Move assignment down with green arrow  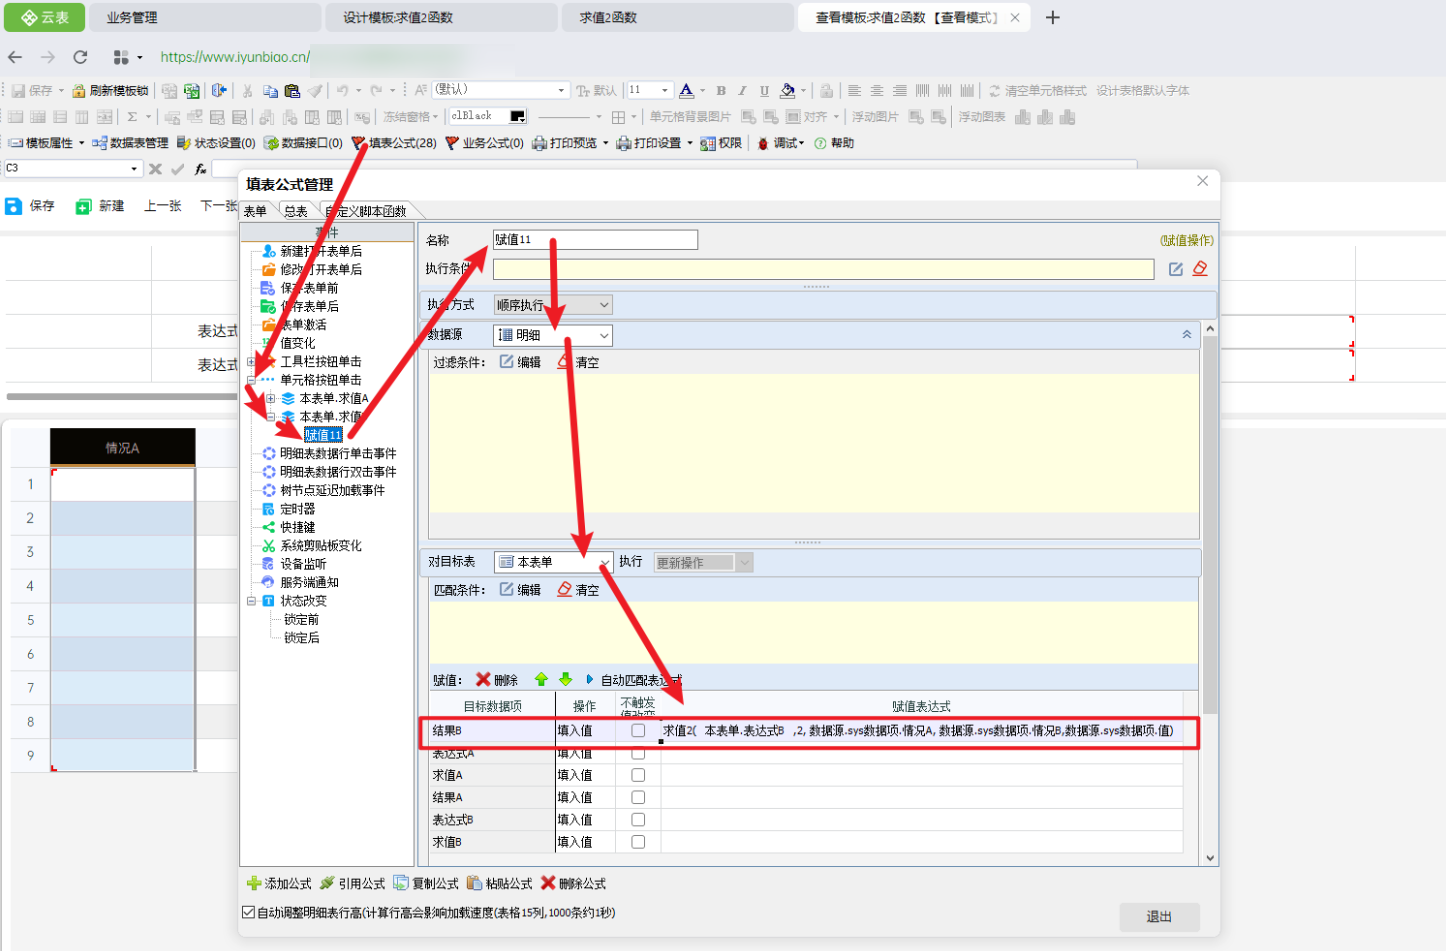click(x=565, y=680)
